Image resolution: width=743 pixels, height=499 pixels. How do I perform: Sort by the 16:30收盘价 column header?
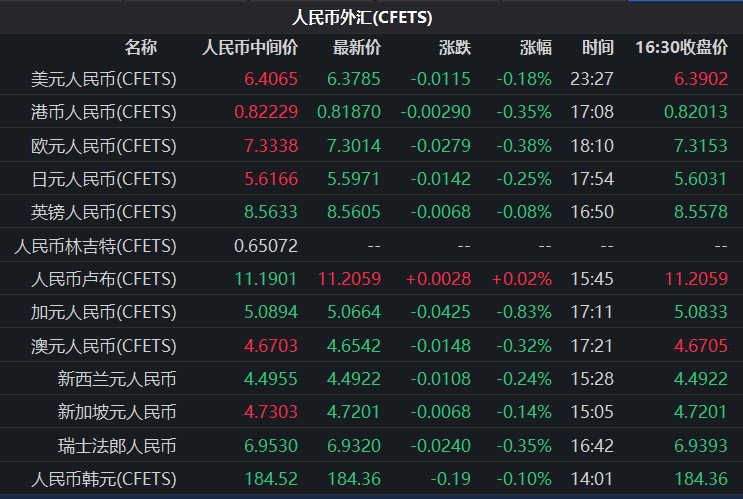pyautogui.click(x=681, y=47)
